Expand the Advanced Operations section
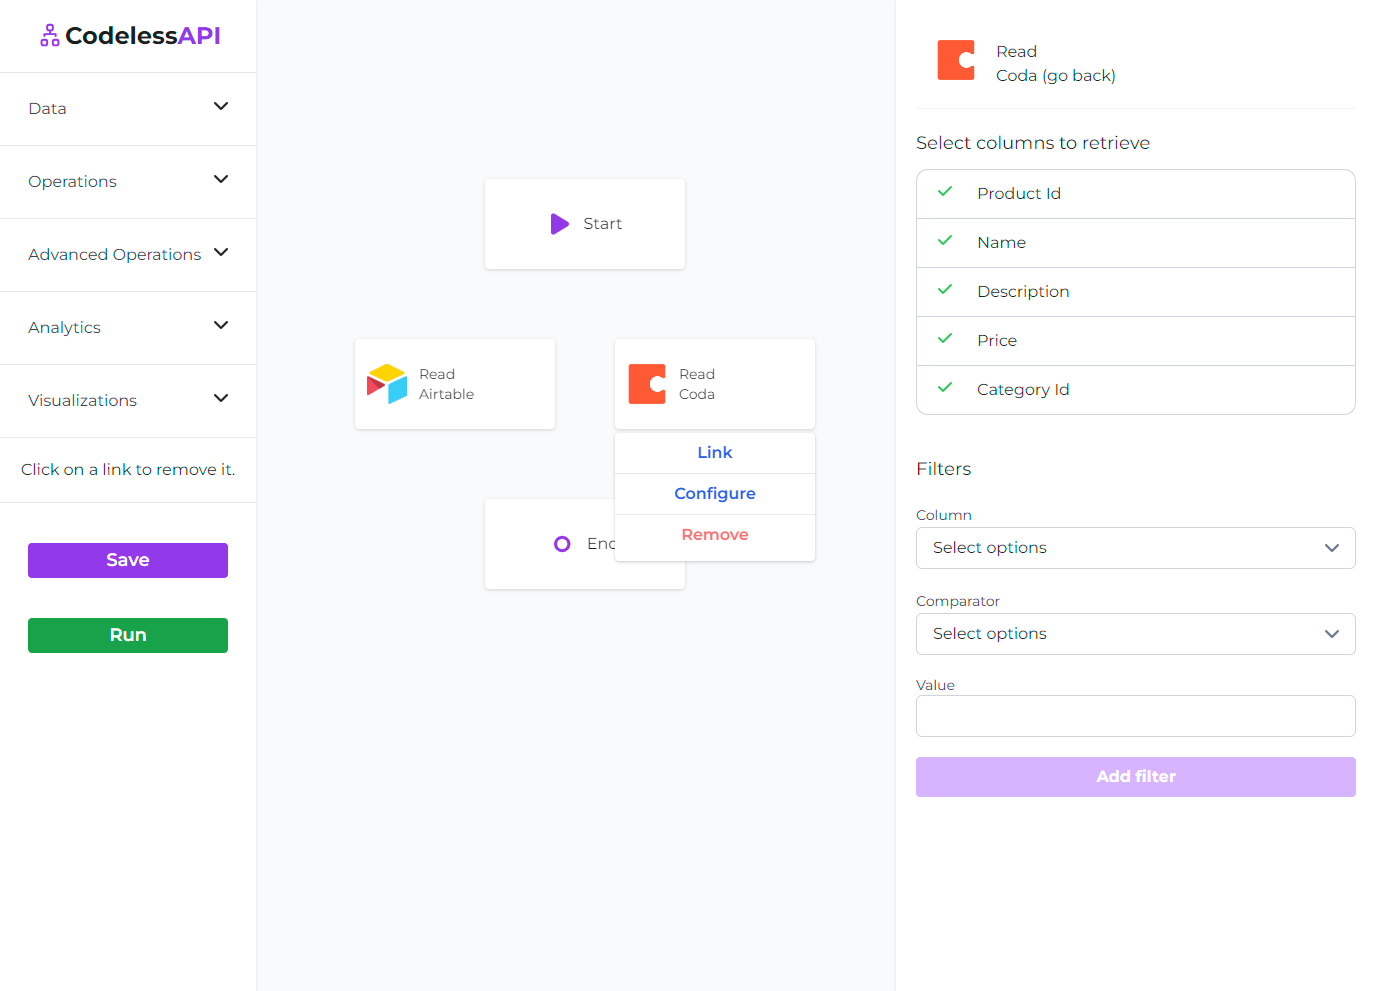 [128, 254]
